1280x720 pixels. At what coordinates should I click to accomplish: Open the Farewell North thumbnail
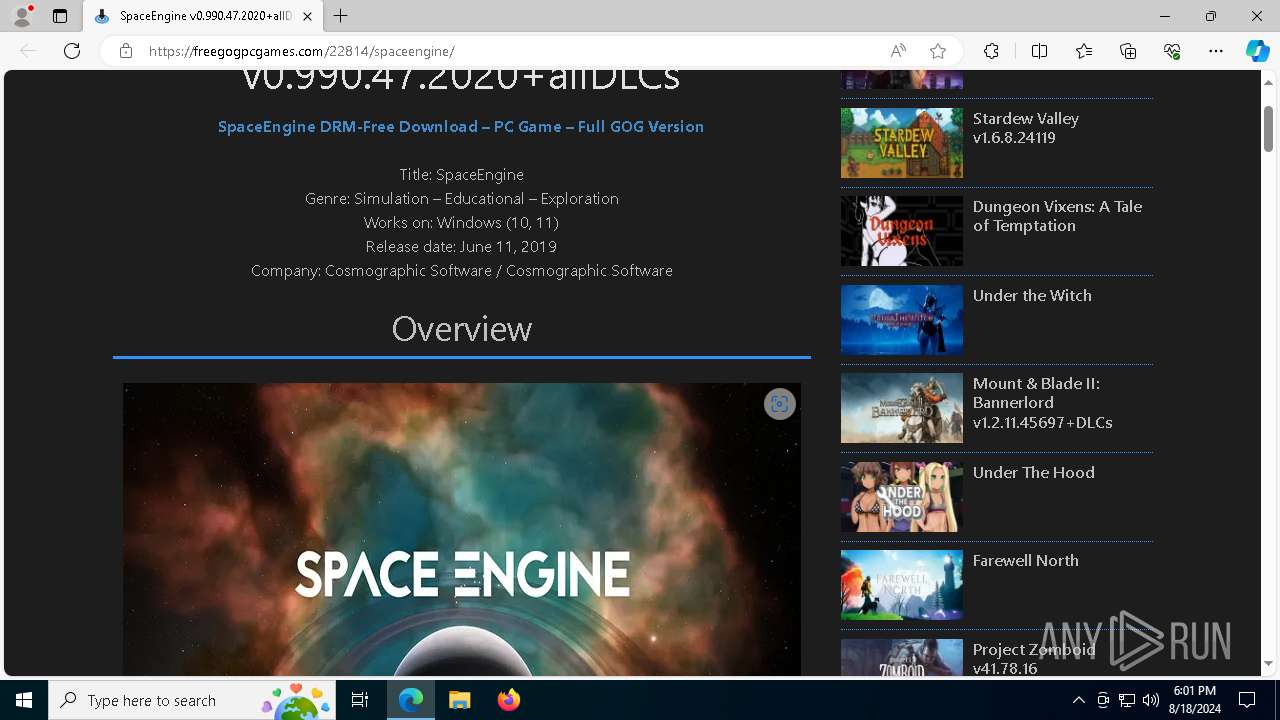(x=902, y=585)
